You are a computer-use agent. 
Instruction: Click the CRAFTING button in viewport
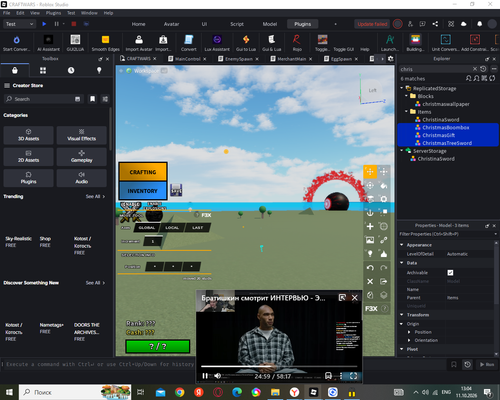(x=143, y=172)
